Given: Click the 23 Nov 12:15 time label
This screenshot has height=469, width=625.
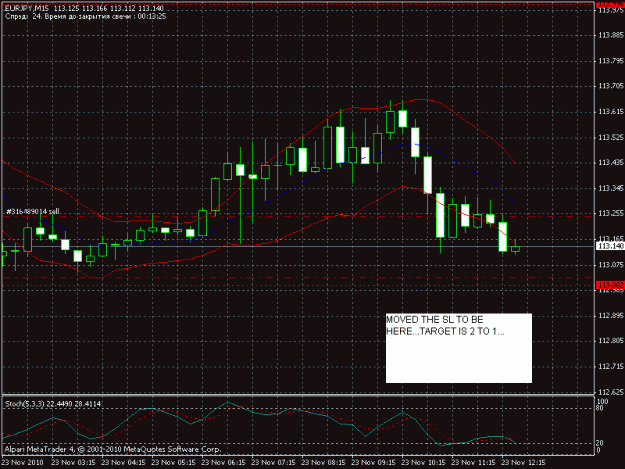Looking at the screenshot, I should (x=523, y=463).
